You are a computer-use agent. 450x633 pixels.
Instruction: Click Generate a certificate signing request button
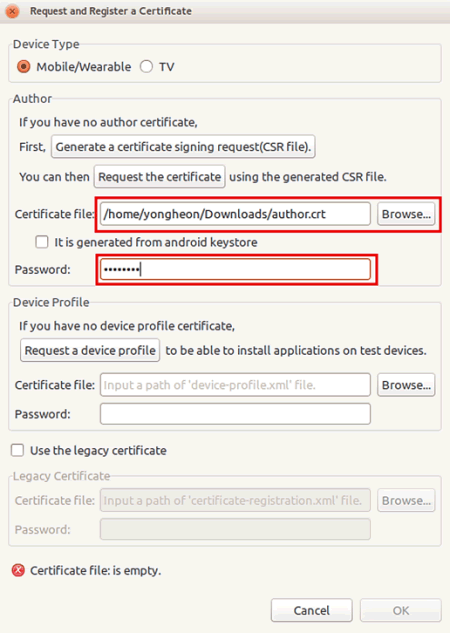[x=183, y=147]
